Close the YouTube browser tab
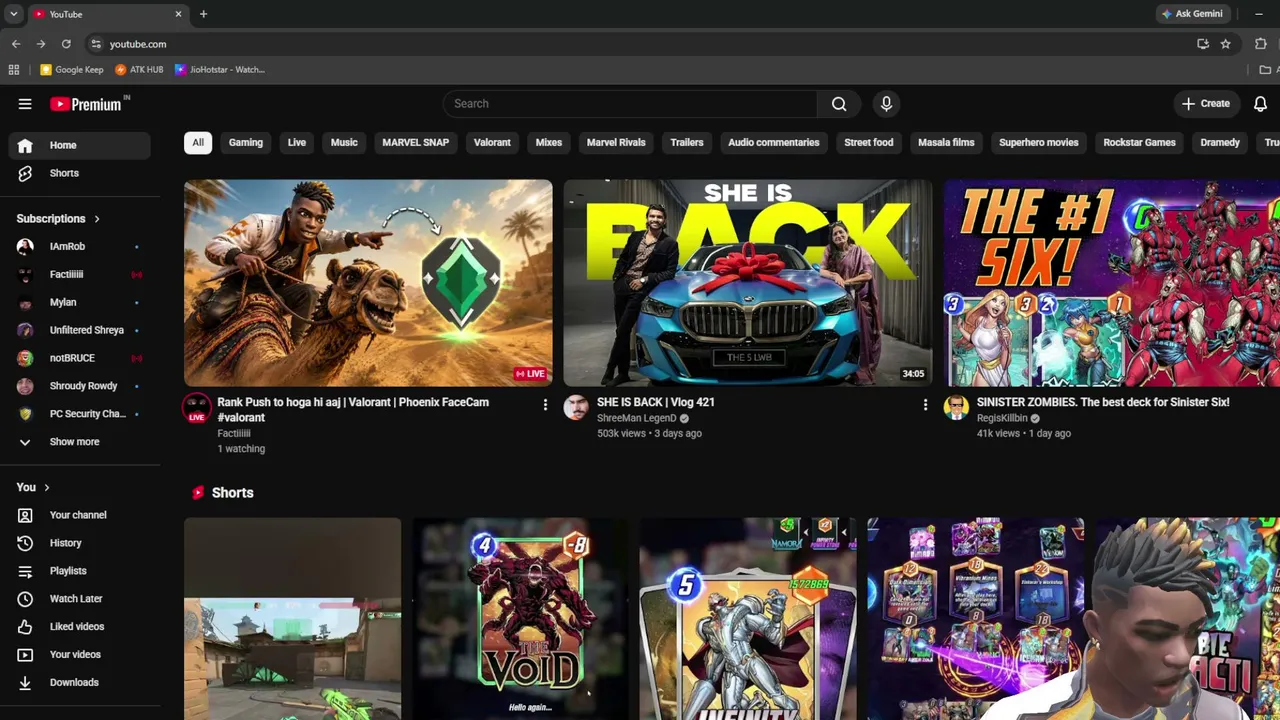 pos(178,14)
